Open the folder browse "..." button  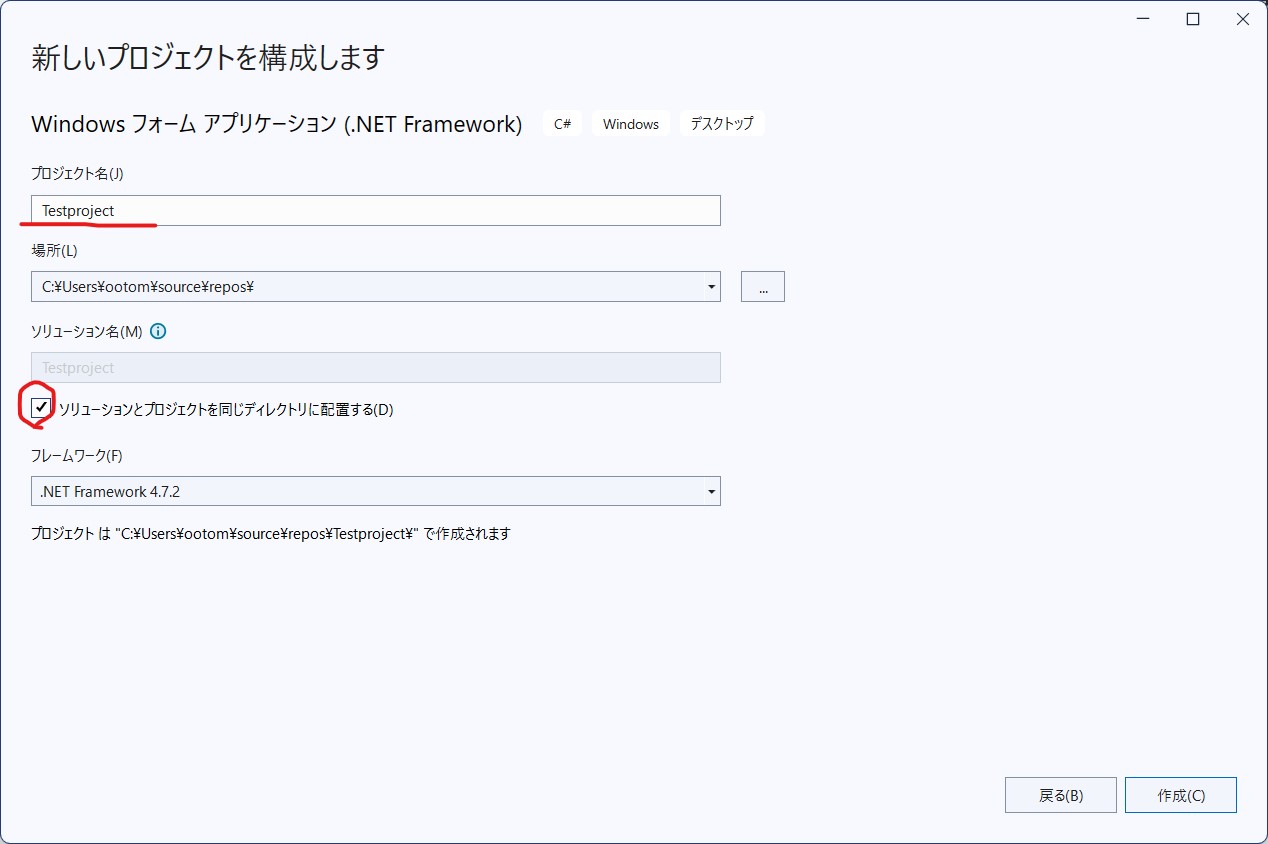762,287
